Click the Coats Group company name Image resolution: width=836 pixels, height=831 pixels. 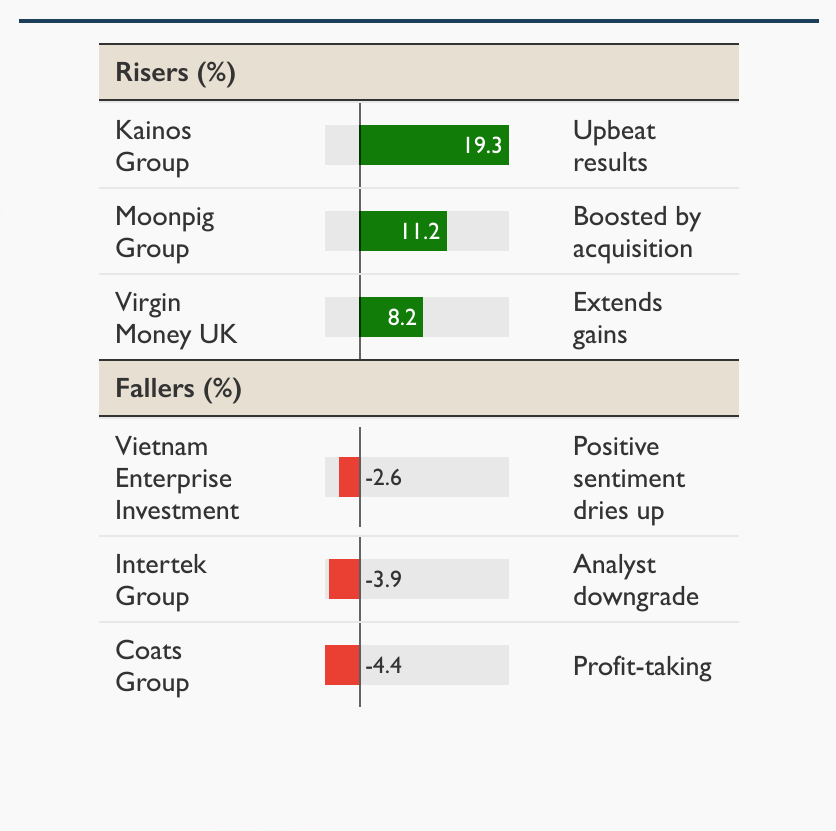click(152, 666)
